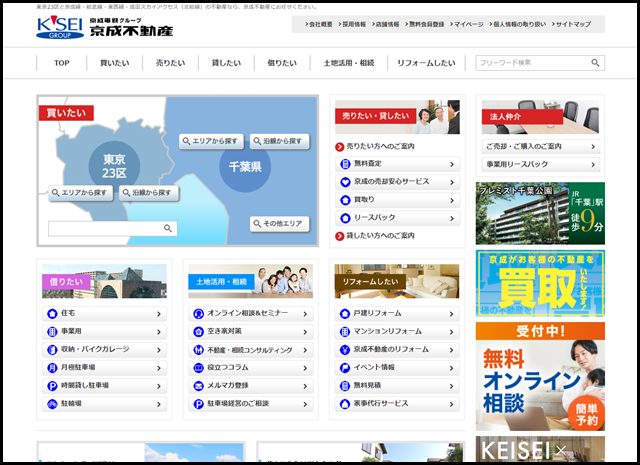Open the 採用情報 header link
This screenshot has width=640, height=465.
coord(352,24)
